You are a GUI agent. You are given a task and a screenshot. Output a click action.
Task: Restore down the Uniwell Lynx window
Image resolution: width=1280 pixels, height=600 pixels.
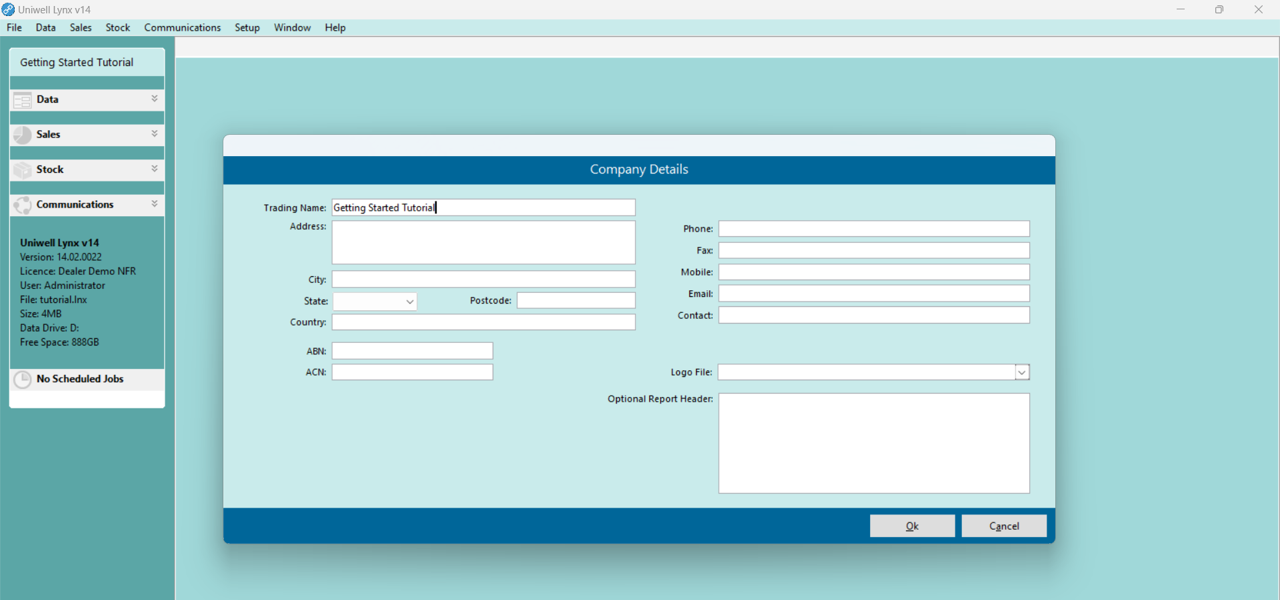(1219, 10)
